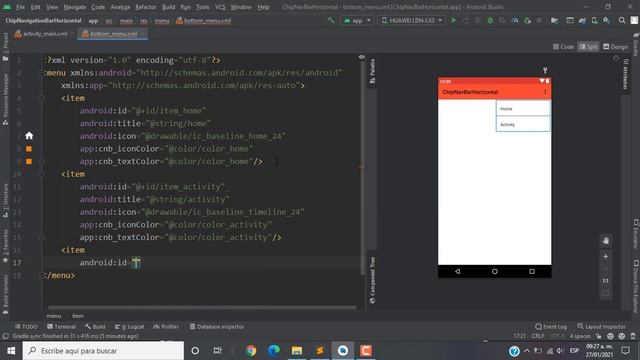Screen dimensions: 640x360
Task: Open the Tools menu
Action: 202,7
